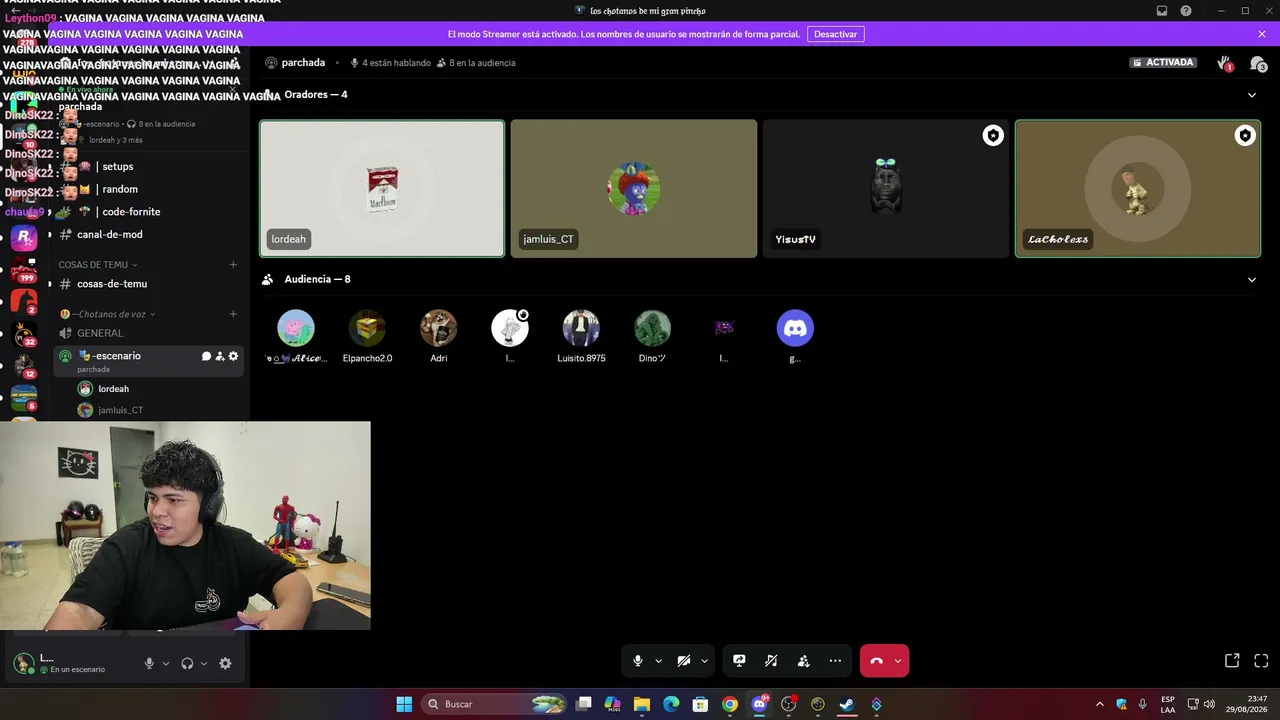The image size is (1280, 720).
Task: Mute microphone in user panel
Action: tap(149, 663)
